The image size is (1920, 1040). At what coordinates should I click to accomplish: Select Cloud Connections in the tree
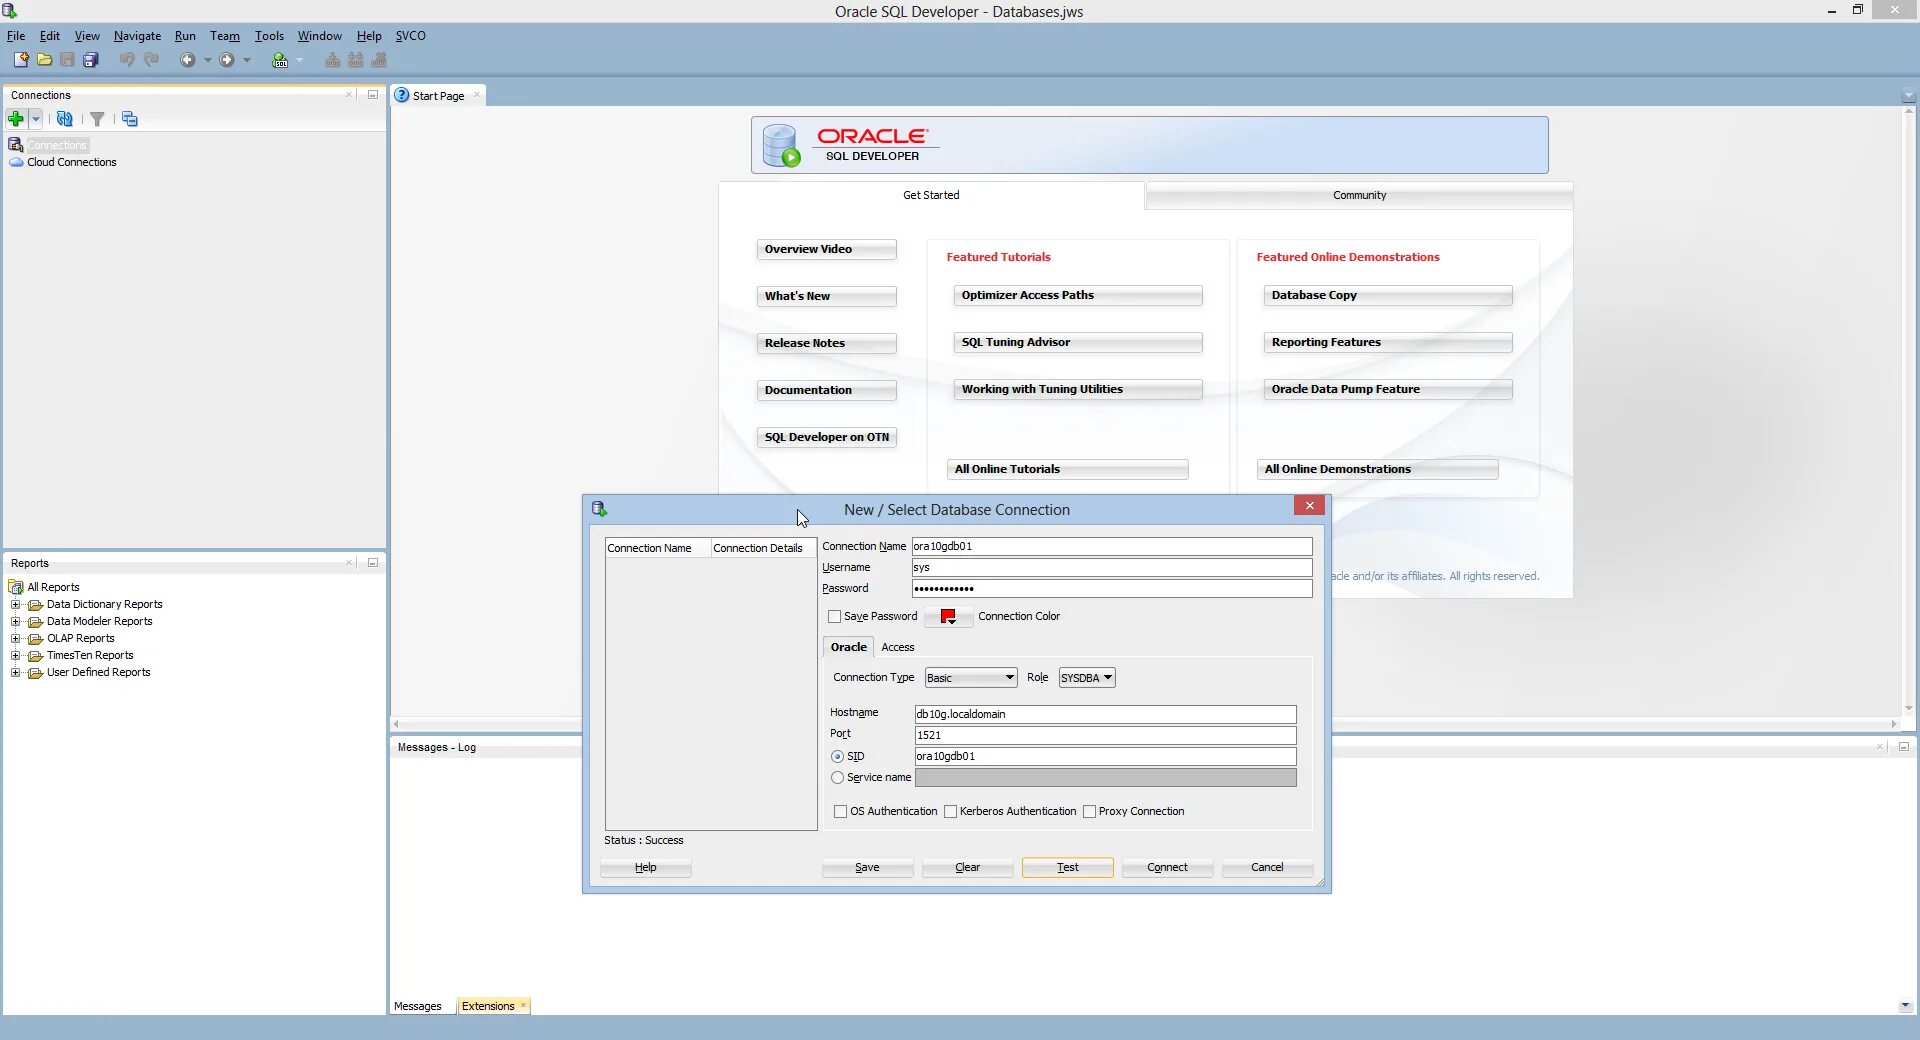[72, 162]
